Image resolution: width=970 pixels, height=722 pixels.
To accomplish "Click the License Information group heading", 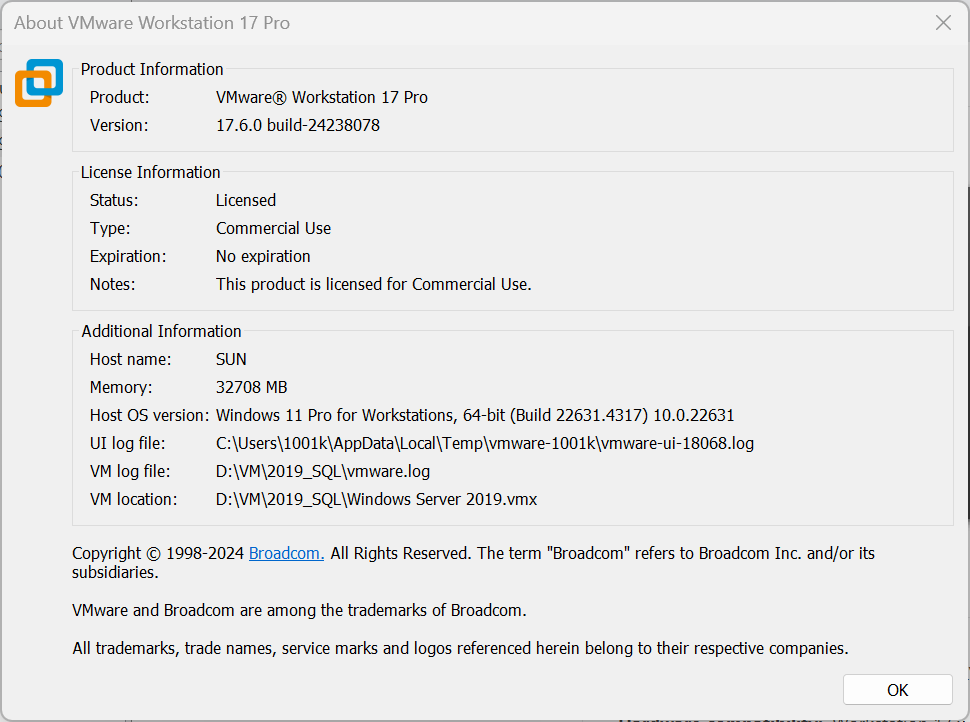I will (150, 172).
